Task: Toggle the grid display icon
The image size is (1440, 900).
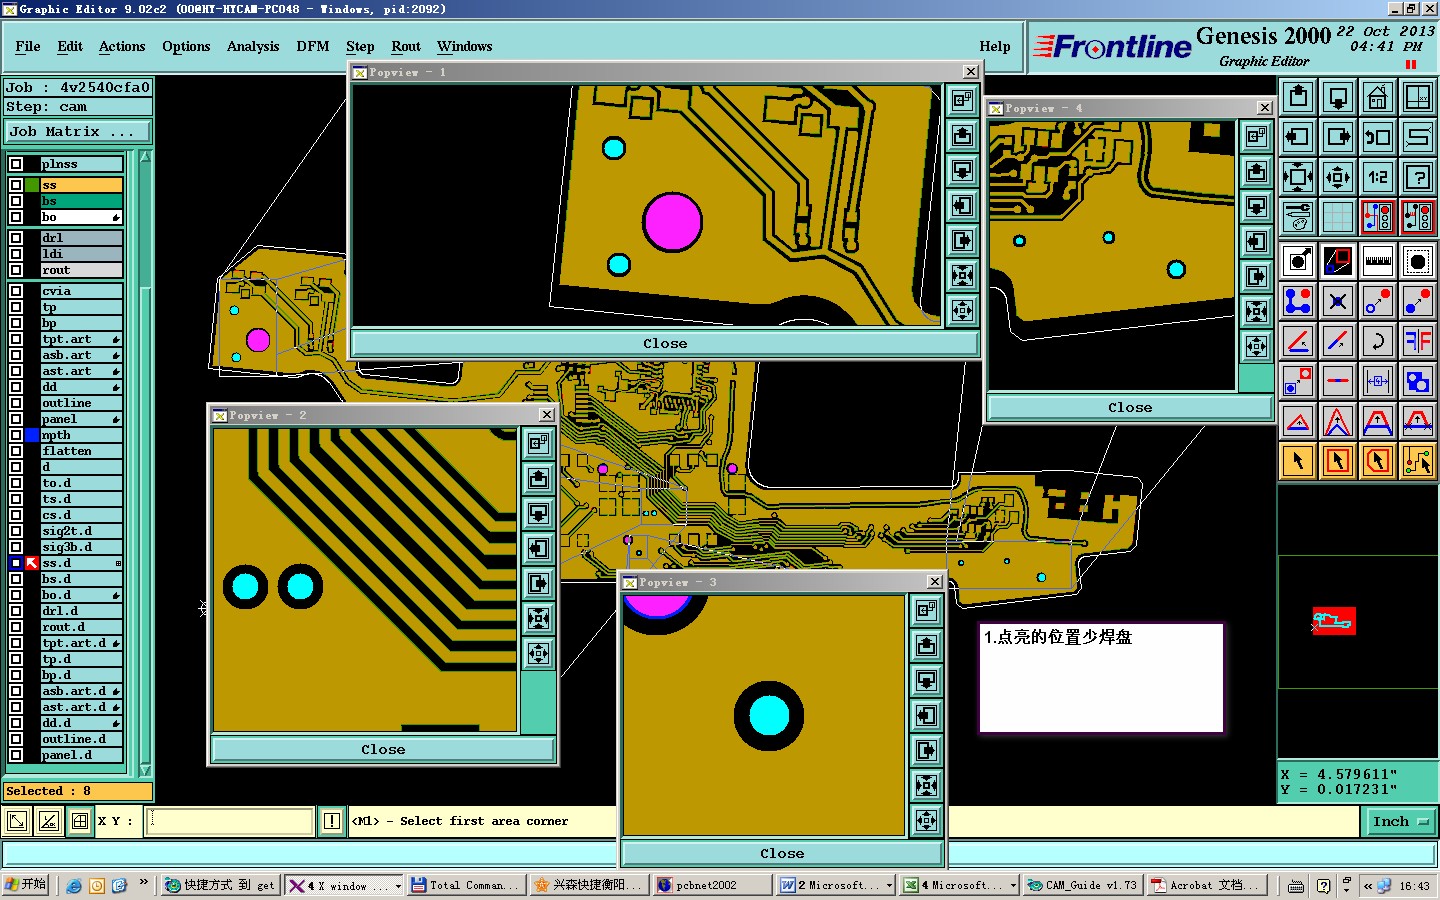Action: 1338,217
